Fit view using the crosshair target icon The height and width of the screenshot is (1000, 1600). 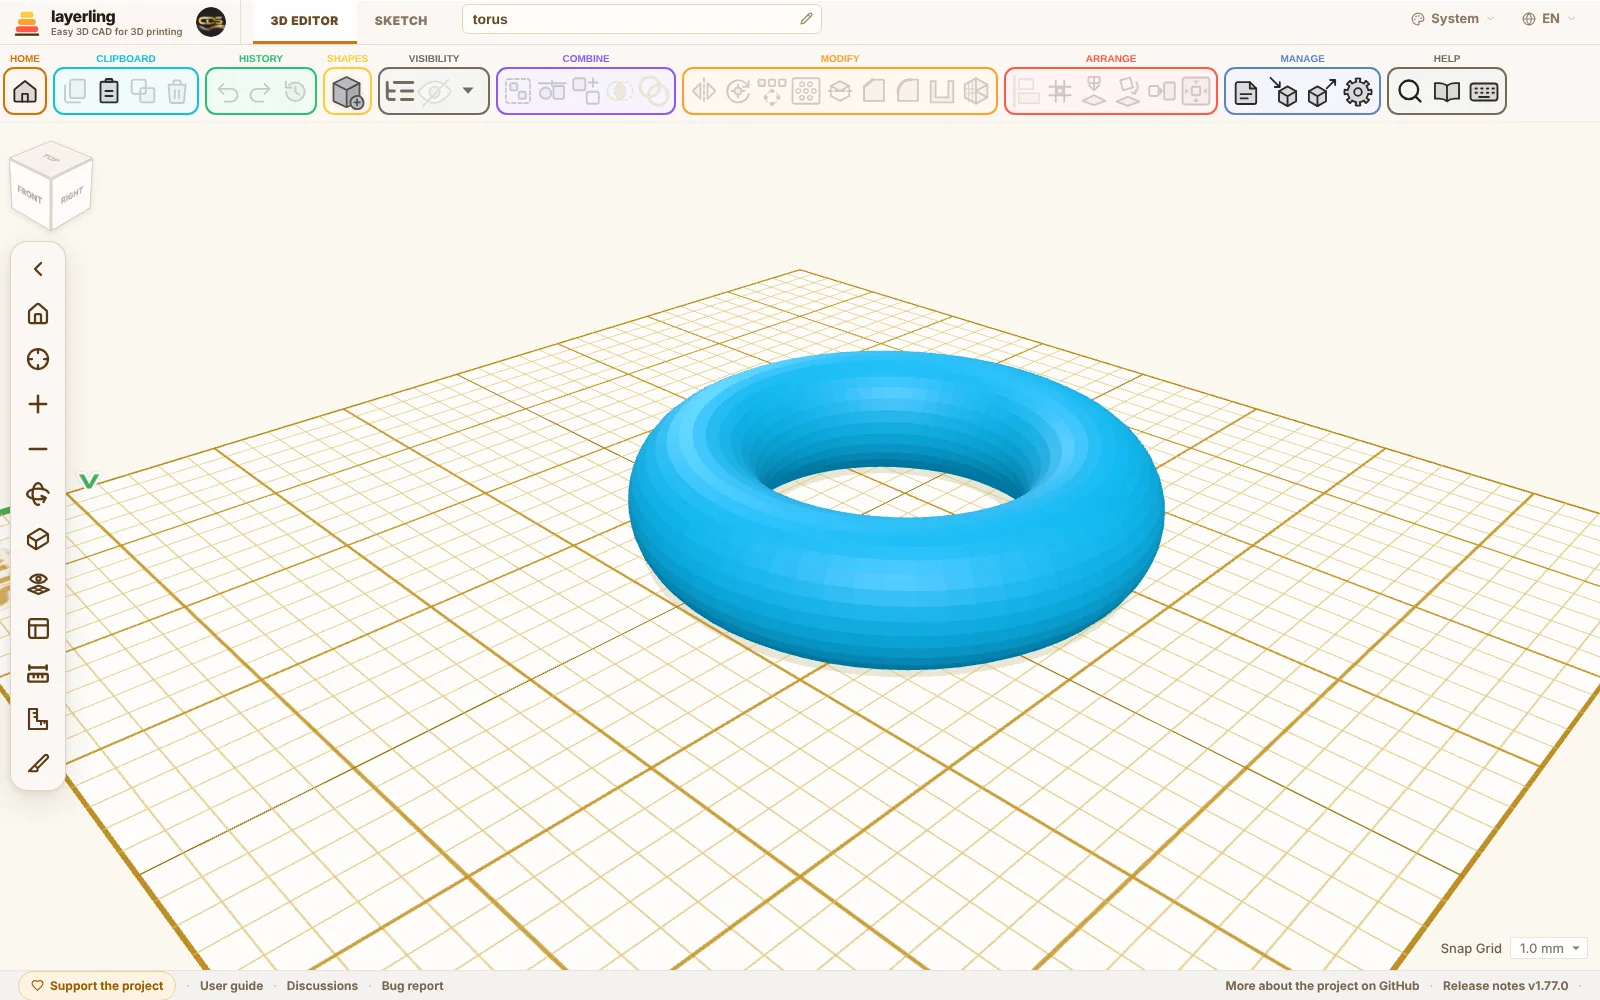click(x=38, y=359)
